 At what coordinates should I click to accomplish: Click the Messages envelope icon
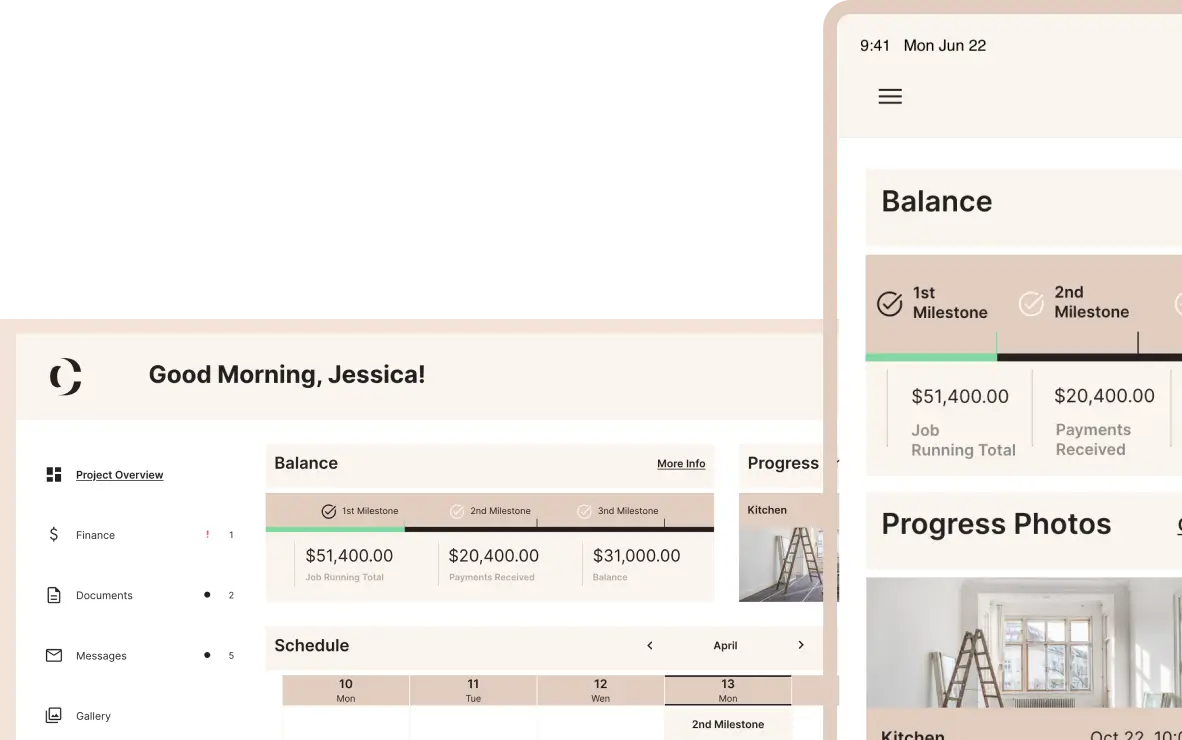pos(54,656)
